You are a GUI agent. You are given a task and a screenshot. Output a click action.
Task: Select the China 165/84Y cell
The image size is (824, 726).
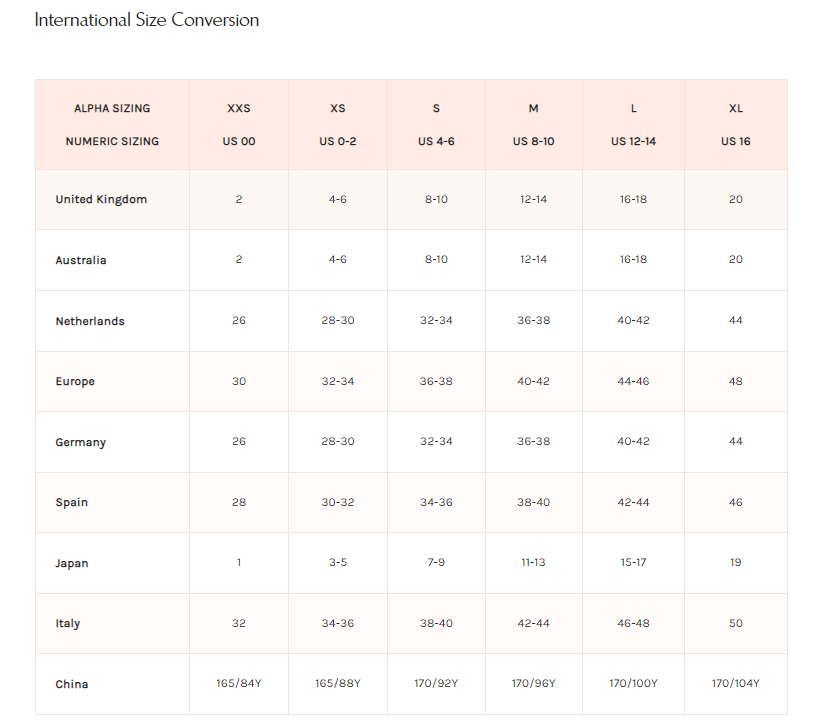click(x=239, y=683)
